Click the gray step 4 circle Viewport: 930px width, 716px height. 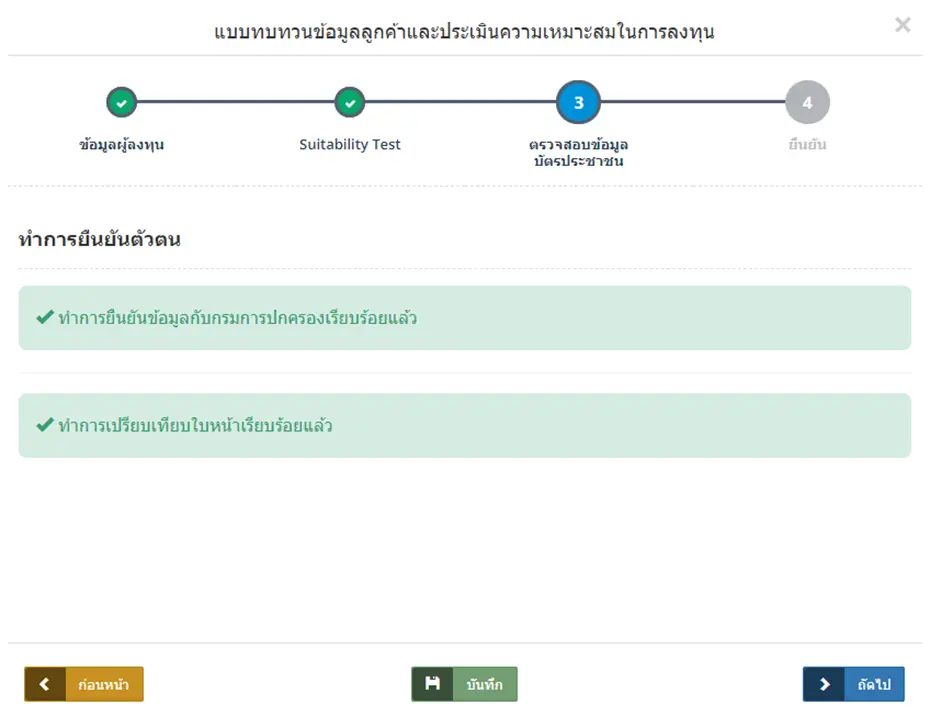click(x=806, y=102)
